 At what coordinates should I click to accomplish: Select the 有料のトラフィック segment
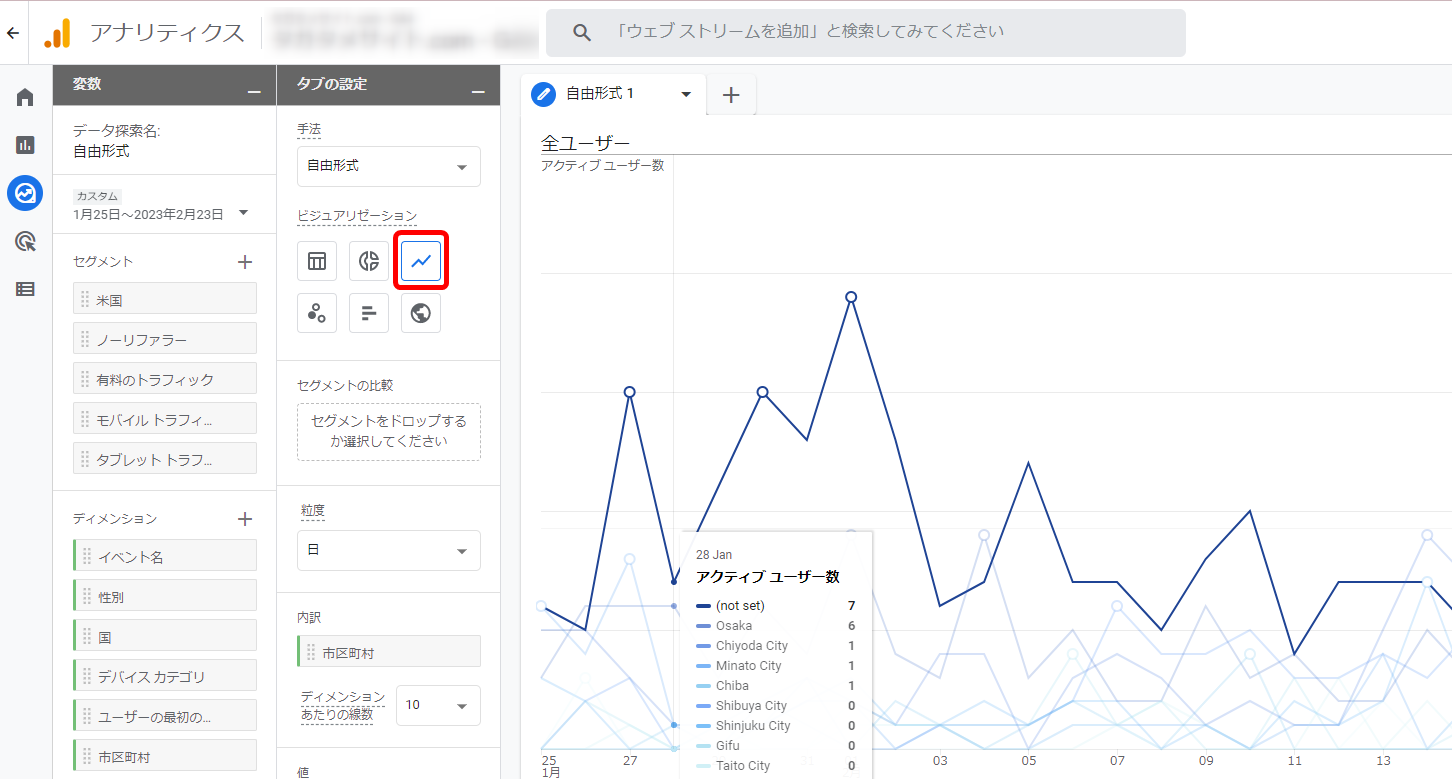(x=165, y=379)
